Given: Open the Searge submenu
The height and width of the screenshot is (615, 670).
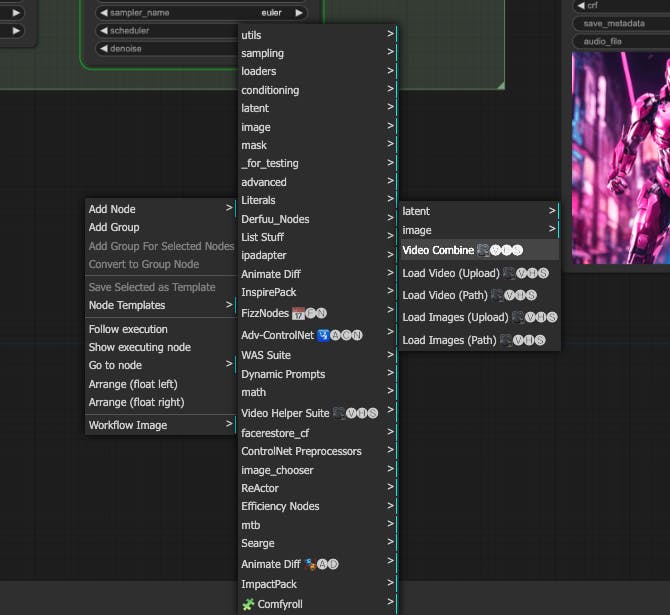Looking at the screenshot, I should (x=317, y=543).
